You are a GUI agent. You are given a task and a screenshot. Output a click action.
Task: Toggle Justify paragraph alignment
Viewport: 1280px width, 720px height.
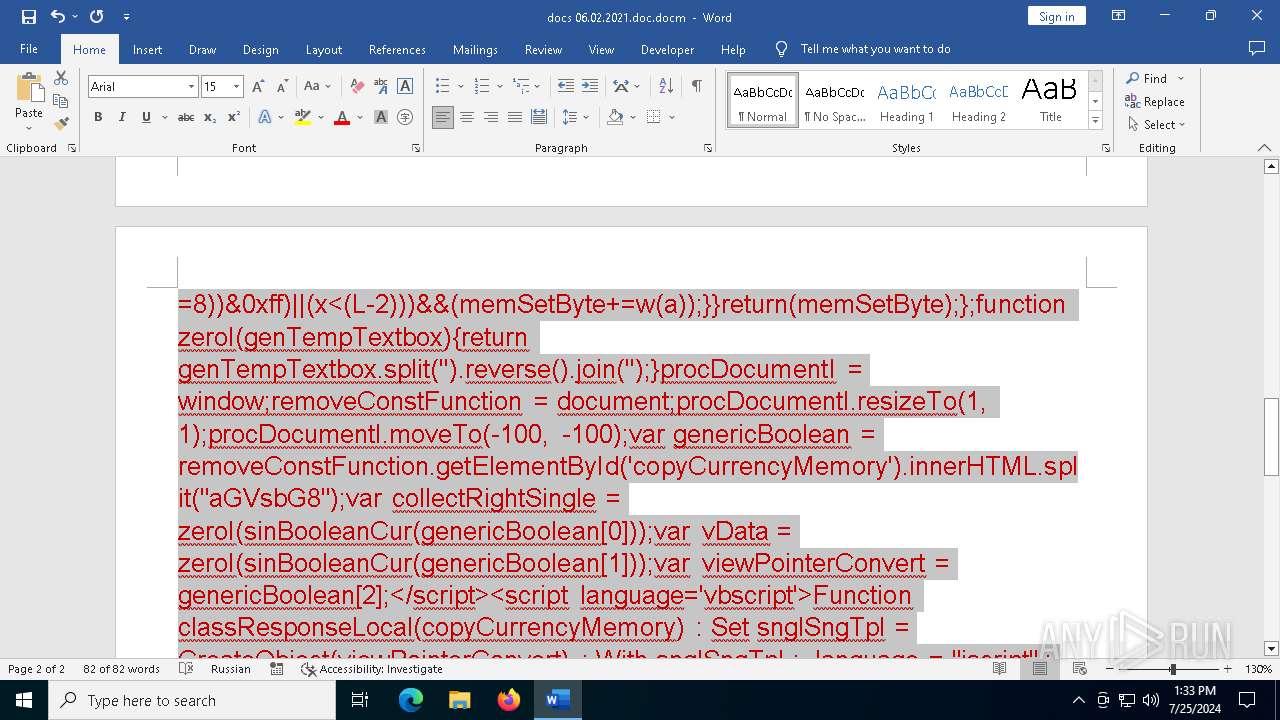point(515,117)
